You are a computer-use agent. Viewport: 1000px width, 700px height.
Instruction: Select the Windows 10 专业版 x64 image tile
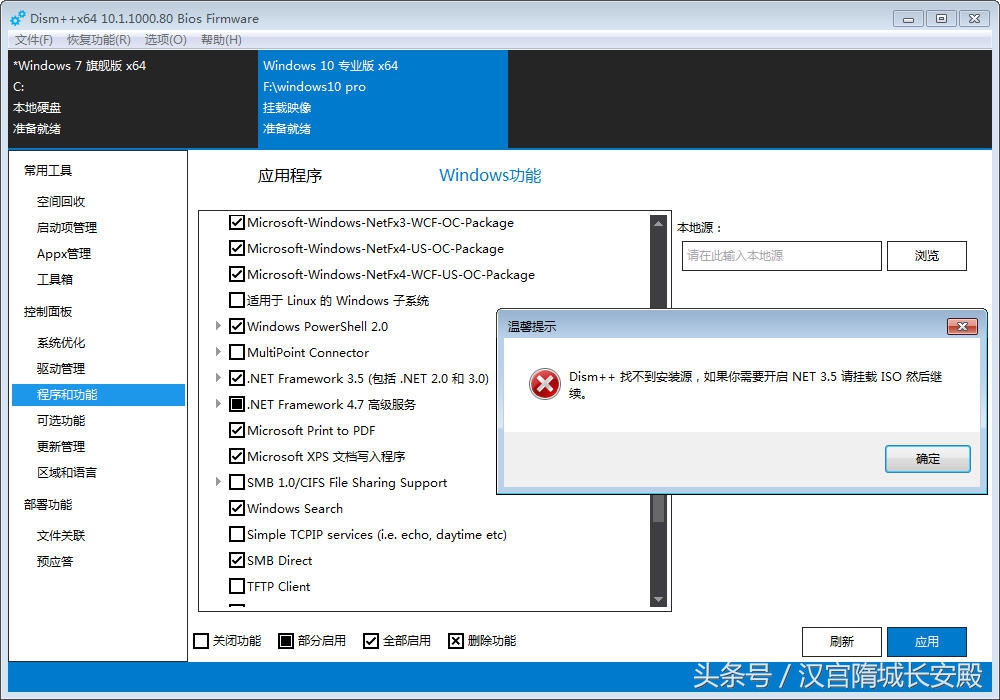[x=383, y=99]
